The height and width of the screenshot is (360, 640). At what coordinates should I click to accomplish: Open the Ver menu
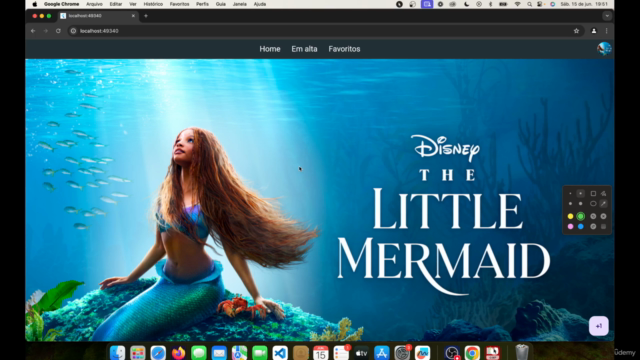coord(133,4)
